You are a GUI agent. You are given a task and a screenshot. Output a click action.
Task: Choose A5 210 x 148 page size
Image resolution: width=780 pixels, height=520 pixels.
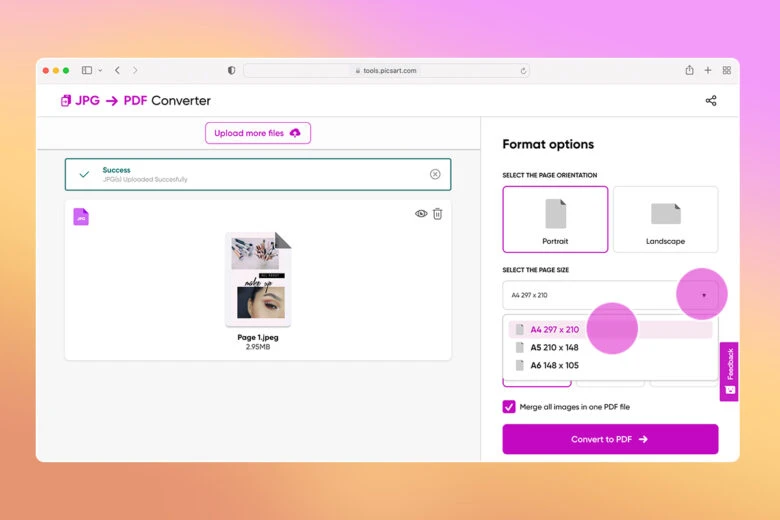[553, 348]
